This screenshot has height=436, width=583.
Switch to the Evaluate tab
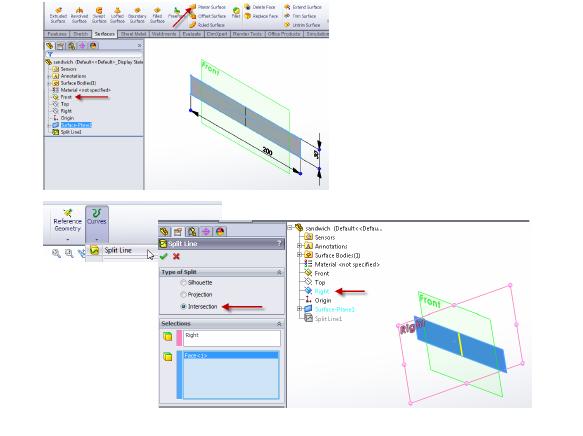[191, 34]
